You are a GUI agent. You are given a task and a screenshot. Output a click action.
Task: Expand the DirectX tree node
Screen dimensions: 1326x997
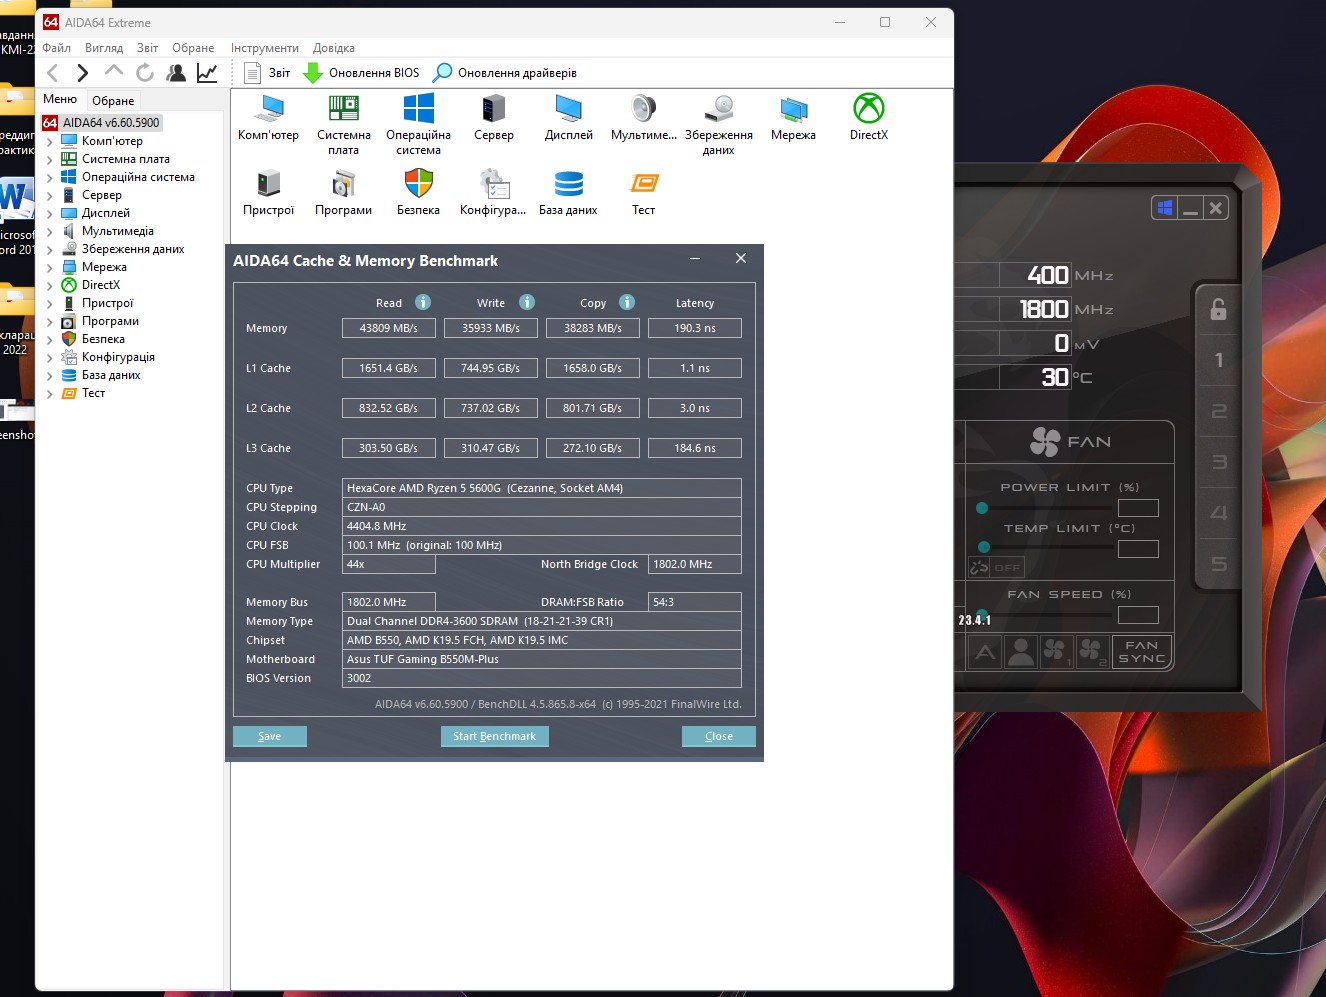50,286
